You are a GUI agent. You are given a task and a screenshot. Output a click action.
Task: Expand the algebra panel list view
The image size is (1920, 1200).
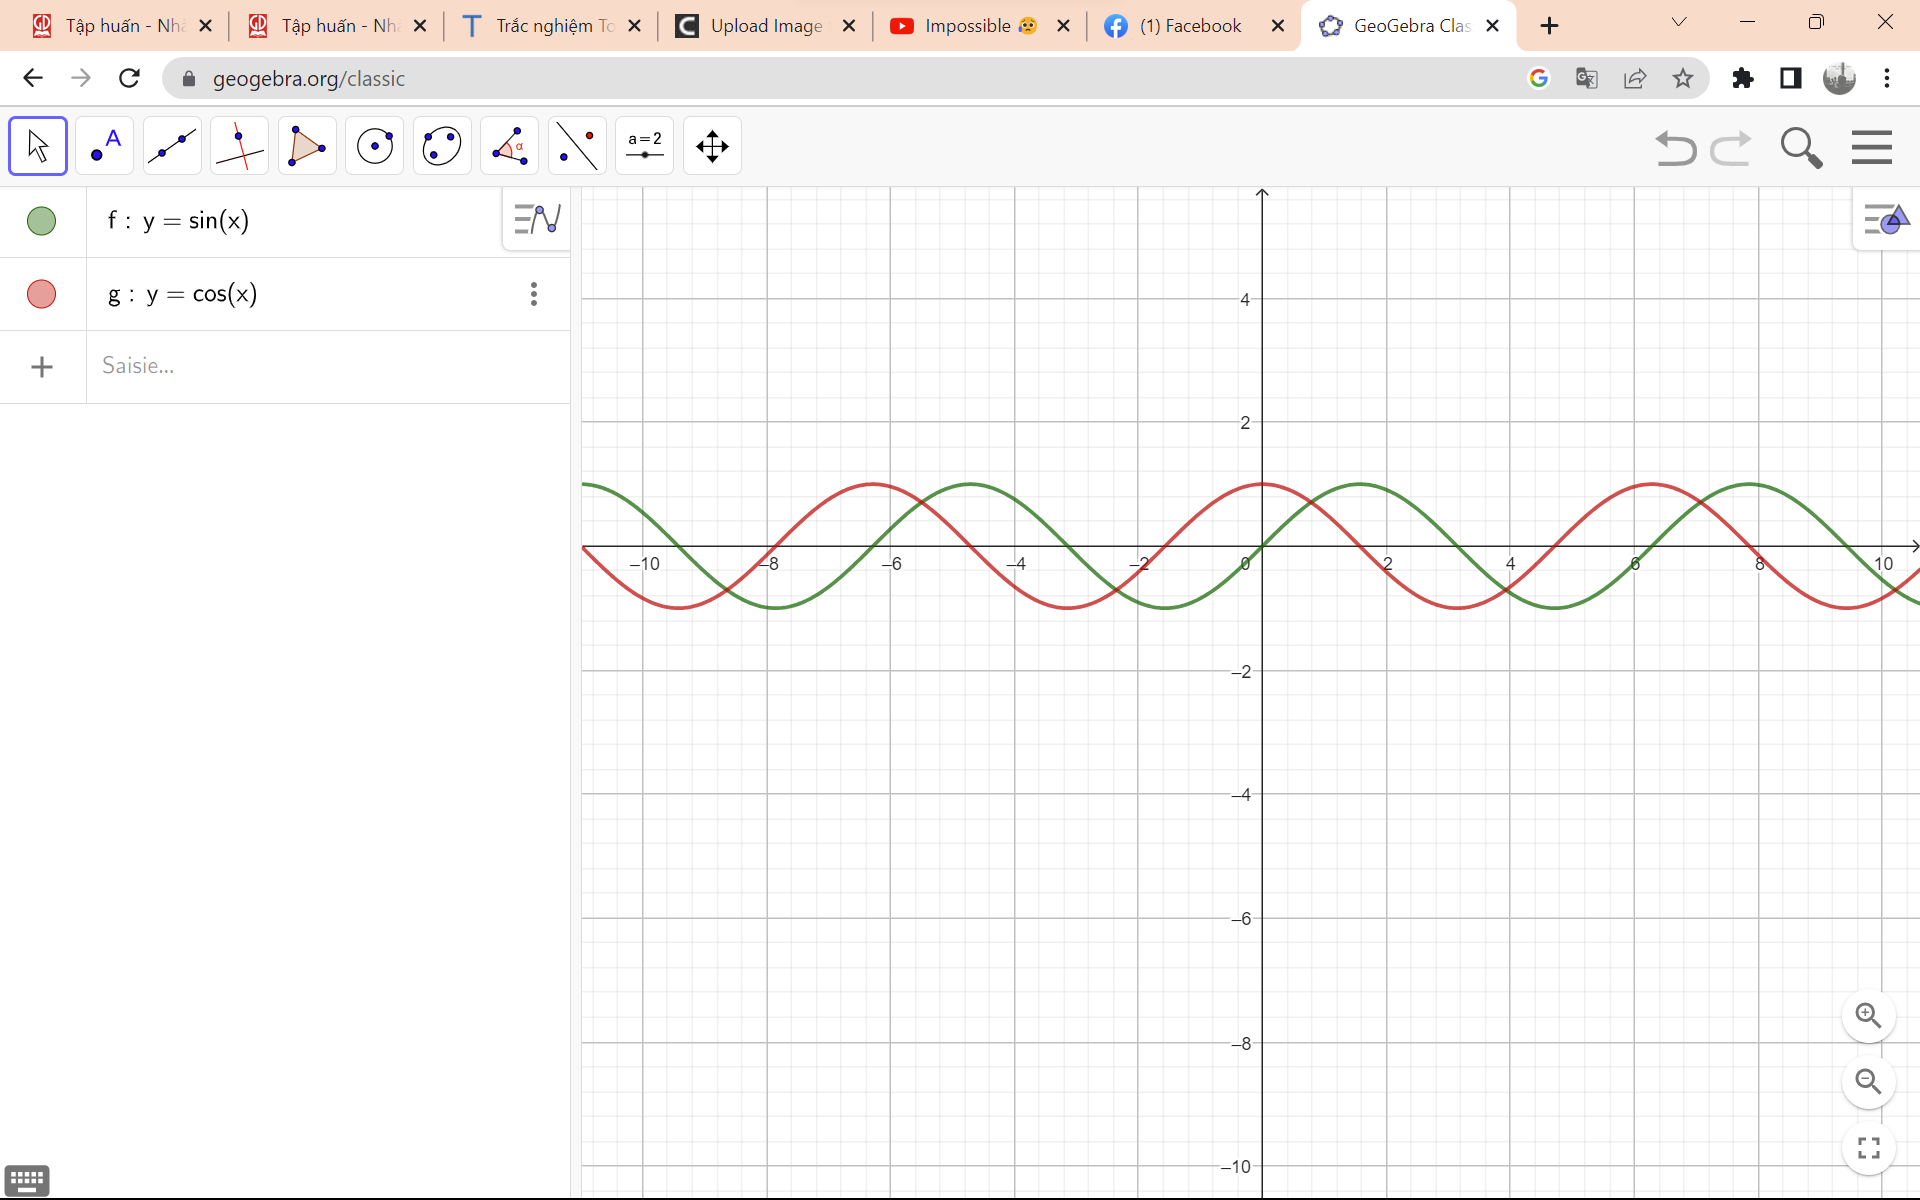(x=536, y=218)
